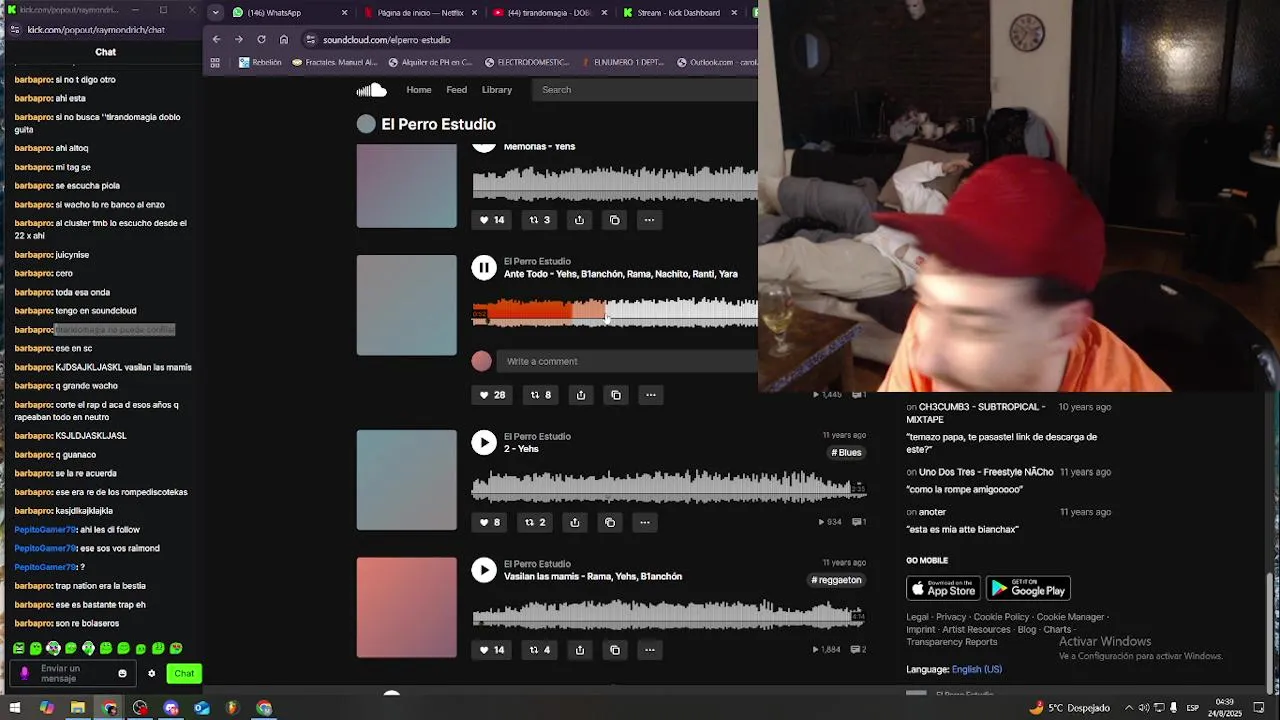
Task: Share Vasilan las mamis track
Action: [x=580, y=650]
